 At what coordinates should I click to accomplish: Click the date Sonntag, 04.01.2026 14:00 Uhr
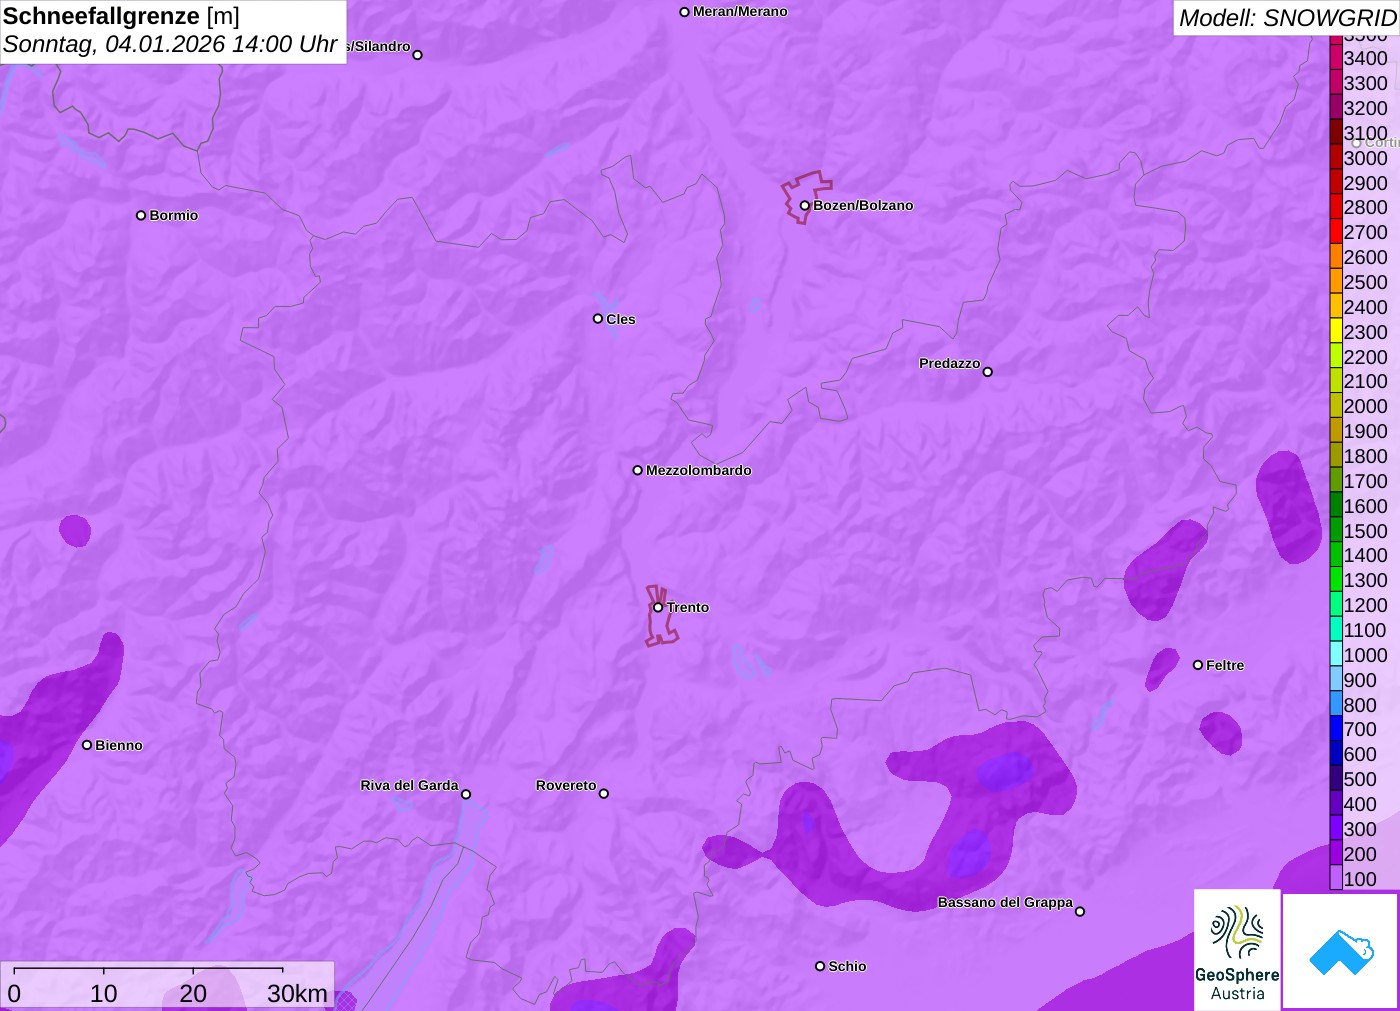(x=170, y=45)
